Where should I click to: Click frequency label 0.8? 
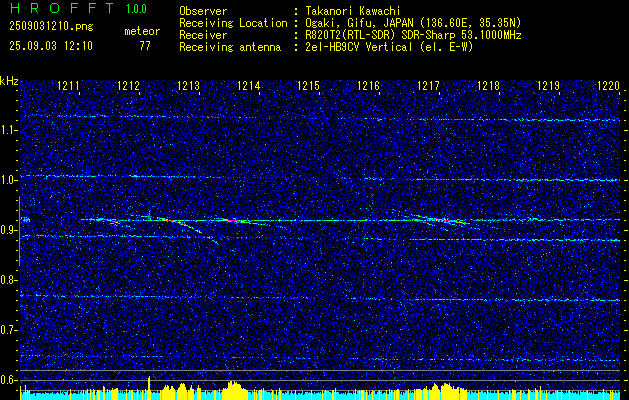(7, 280)
